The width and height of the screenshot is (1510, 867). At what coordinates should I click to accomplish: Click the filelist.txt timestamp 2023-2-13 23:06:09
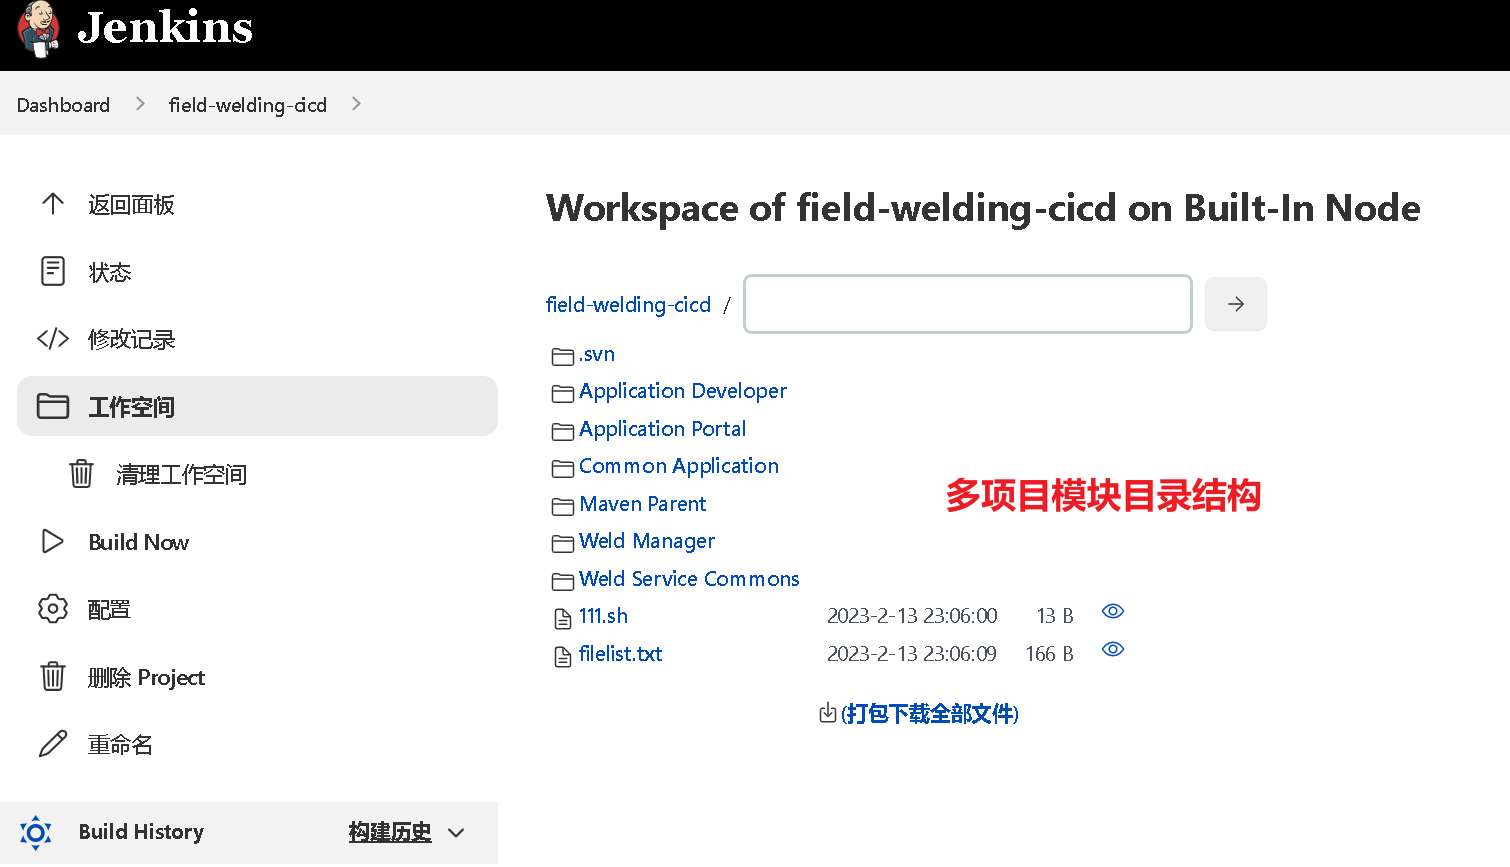(x=912, y=654)
